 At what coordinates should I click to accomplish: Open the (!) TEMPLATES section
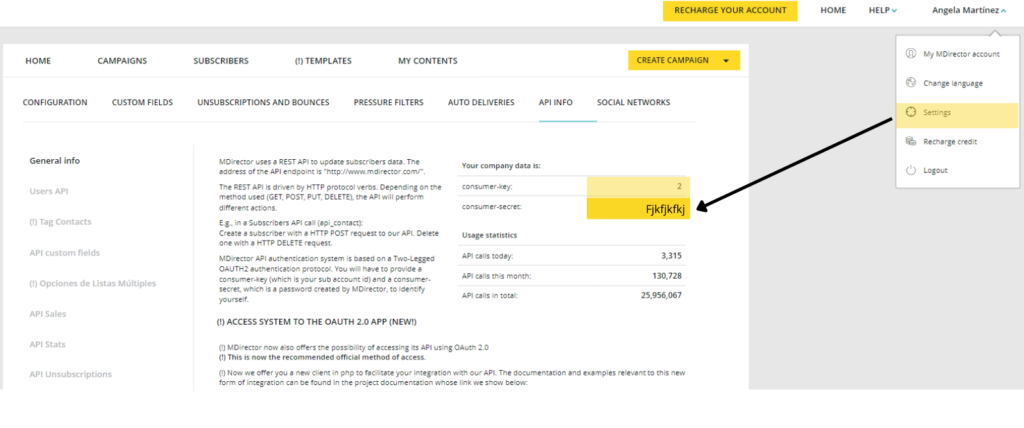pyautogui.click(x=323, y=61)
